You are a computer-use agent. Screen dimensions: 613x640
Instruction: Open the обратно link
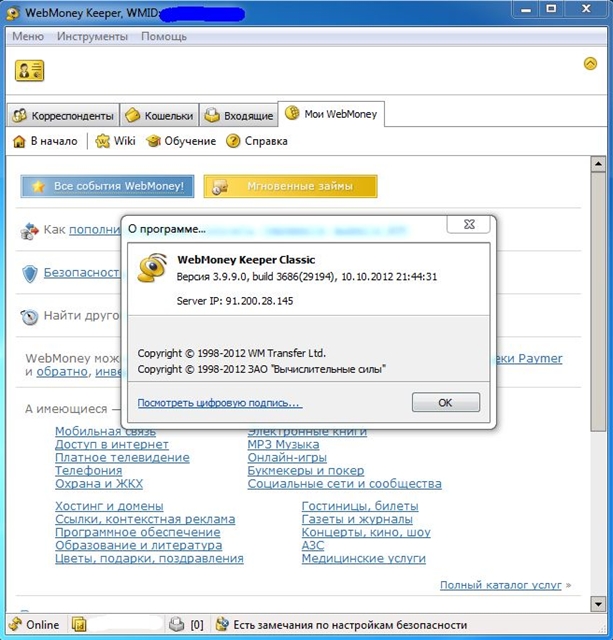coord(62,372)
